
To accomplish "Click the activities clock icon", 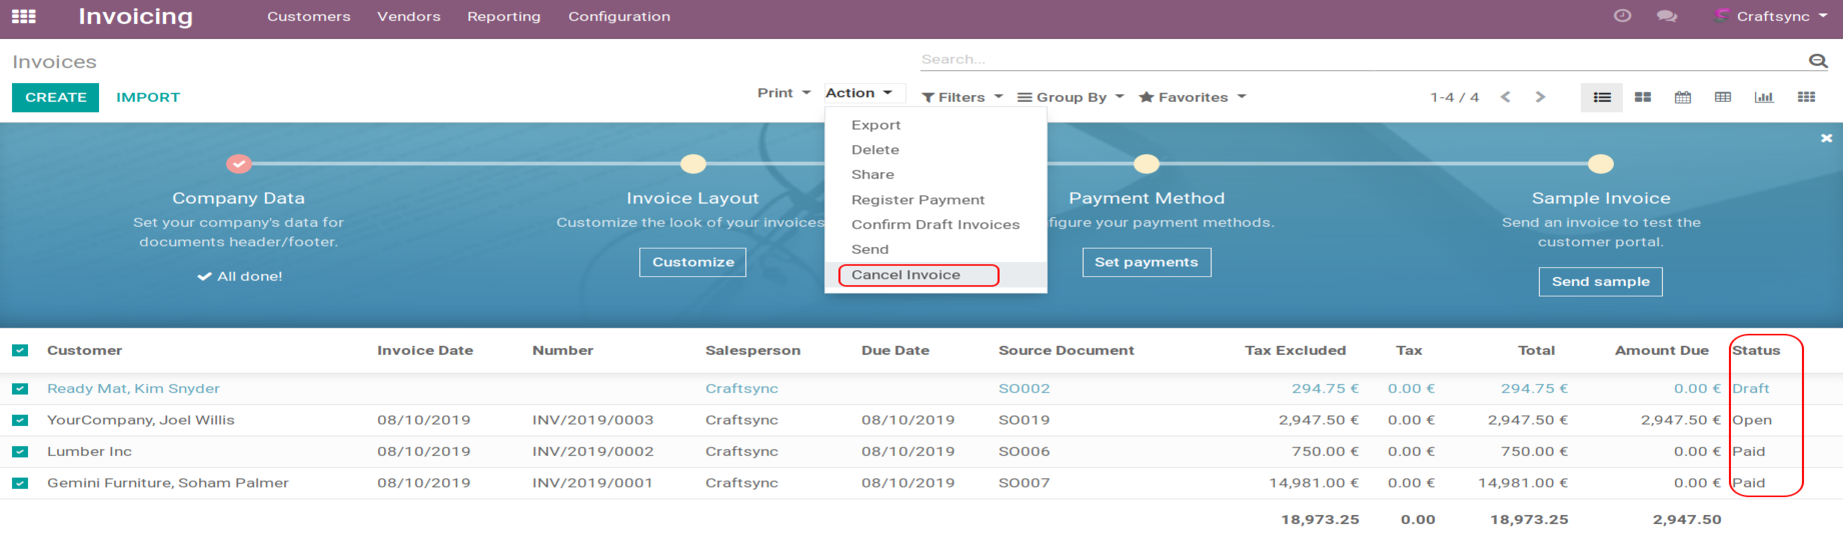I will pyautogui.click(x=1622, y=16).
